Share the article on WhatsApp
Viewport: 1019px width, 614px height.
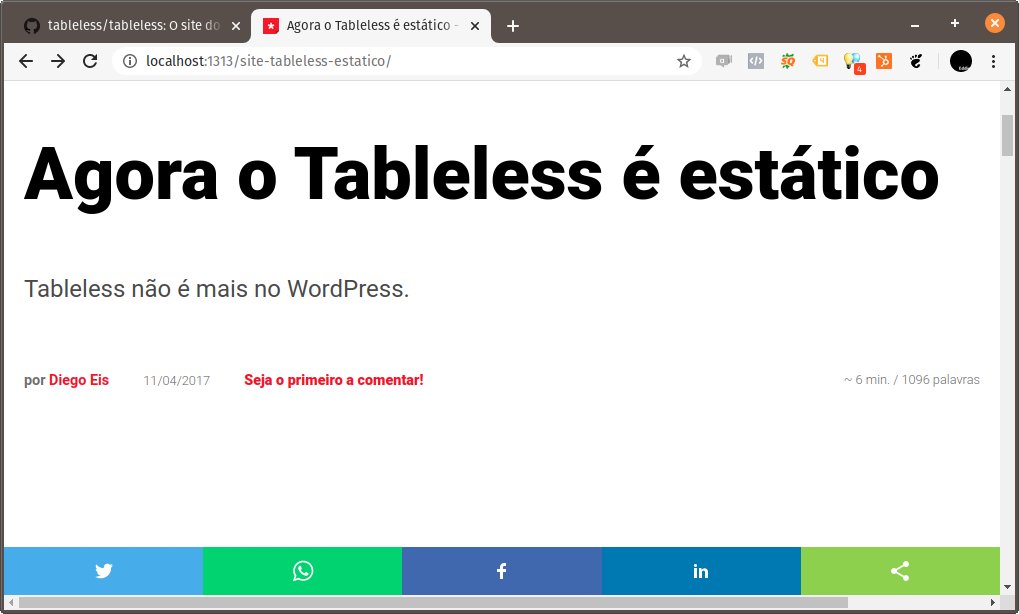(x=301, y=570)
